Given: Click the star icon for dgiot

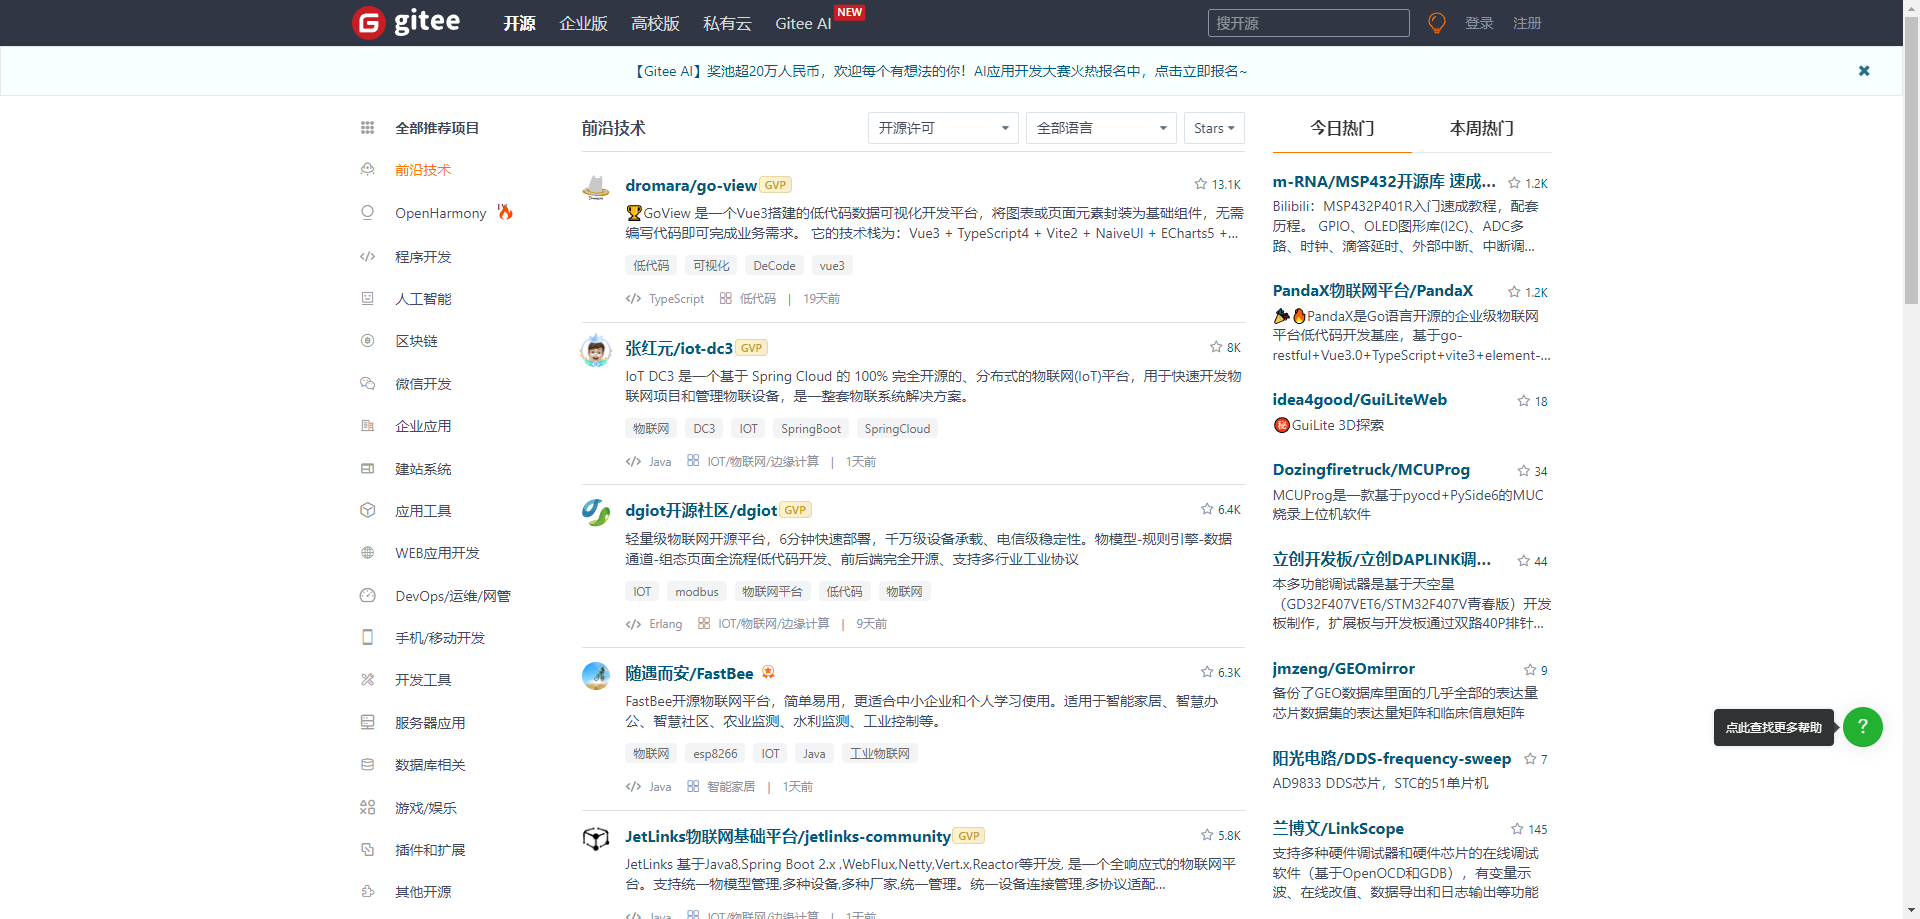Looking at the screenshot, I should click(1207, 509).
